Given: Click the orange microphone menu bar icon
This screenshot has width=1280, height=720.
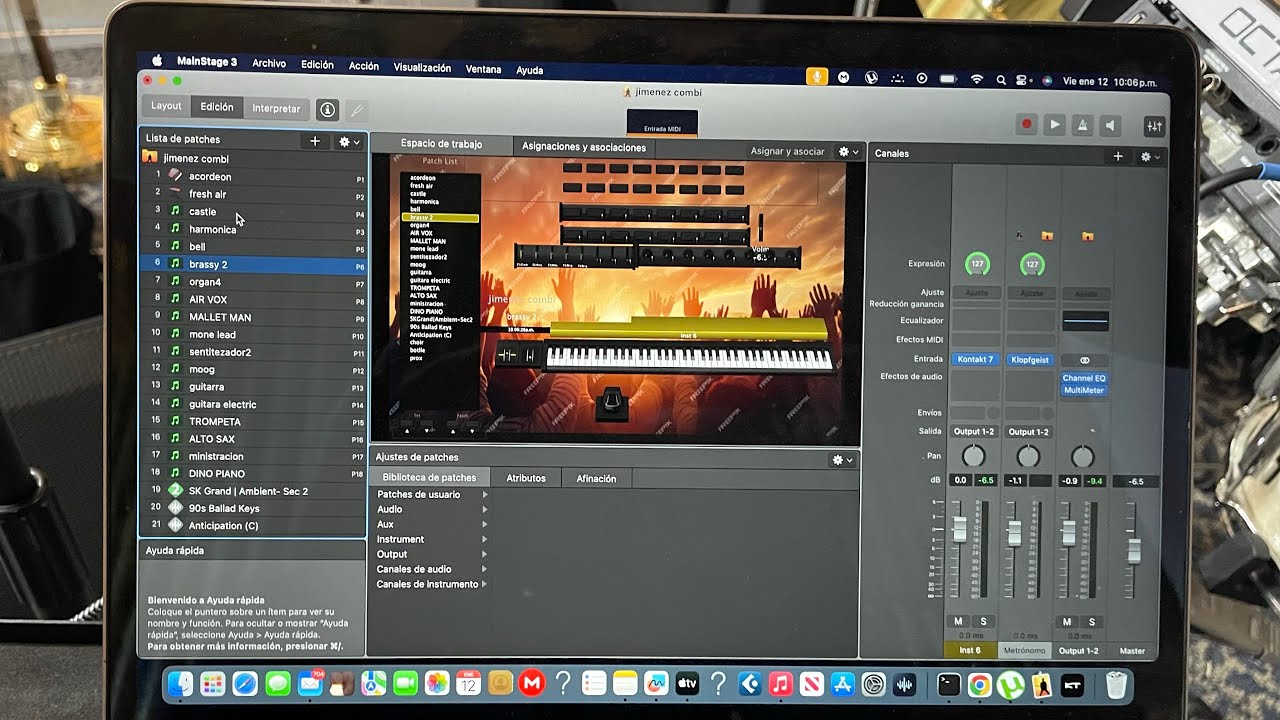Looking at the screenshot, I should pos(817,76).
